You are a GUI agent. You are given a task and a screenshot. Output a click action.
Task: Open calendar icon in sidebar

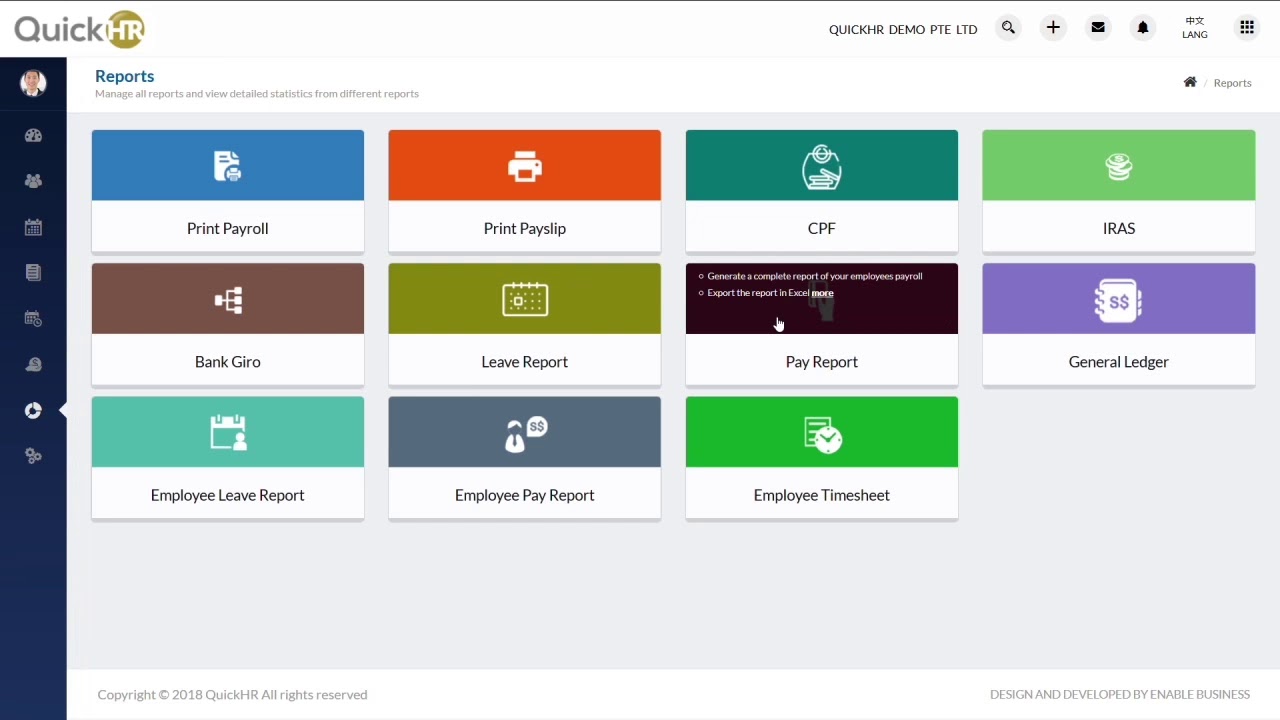tap(33, 227)
